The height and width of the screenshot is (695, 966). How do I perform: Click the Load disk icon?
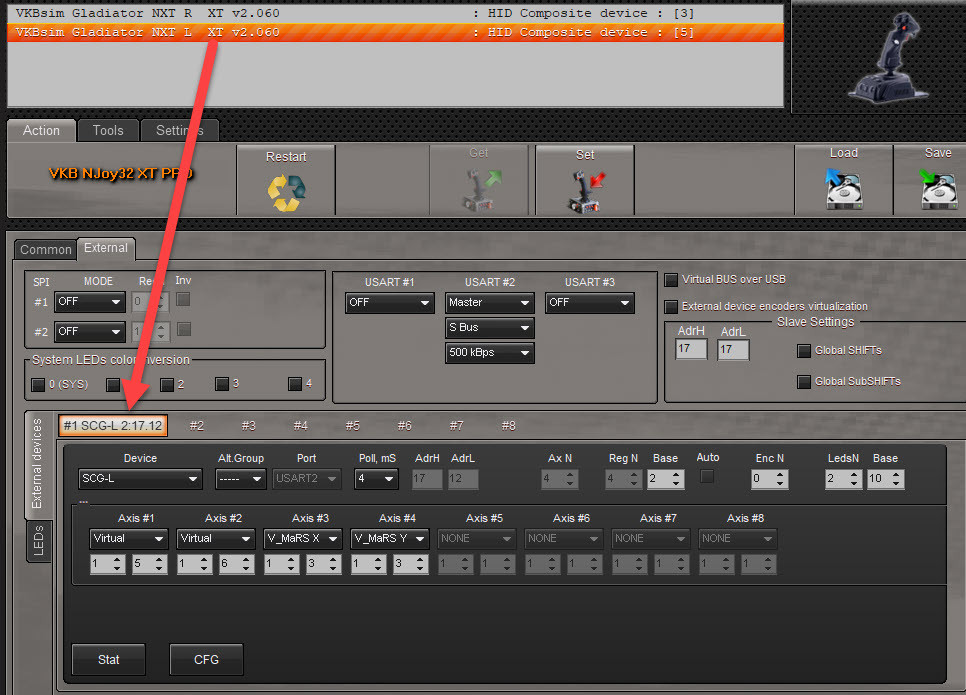tap(843, 189)
